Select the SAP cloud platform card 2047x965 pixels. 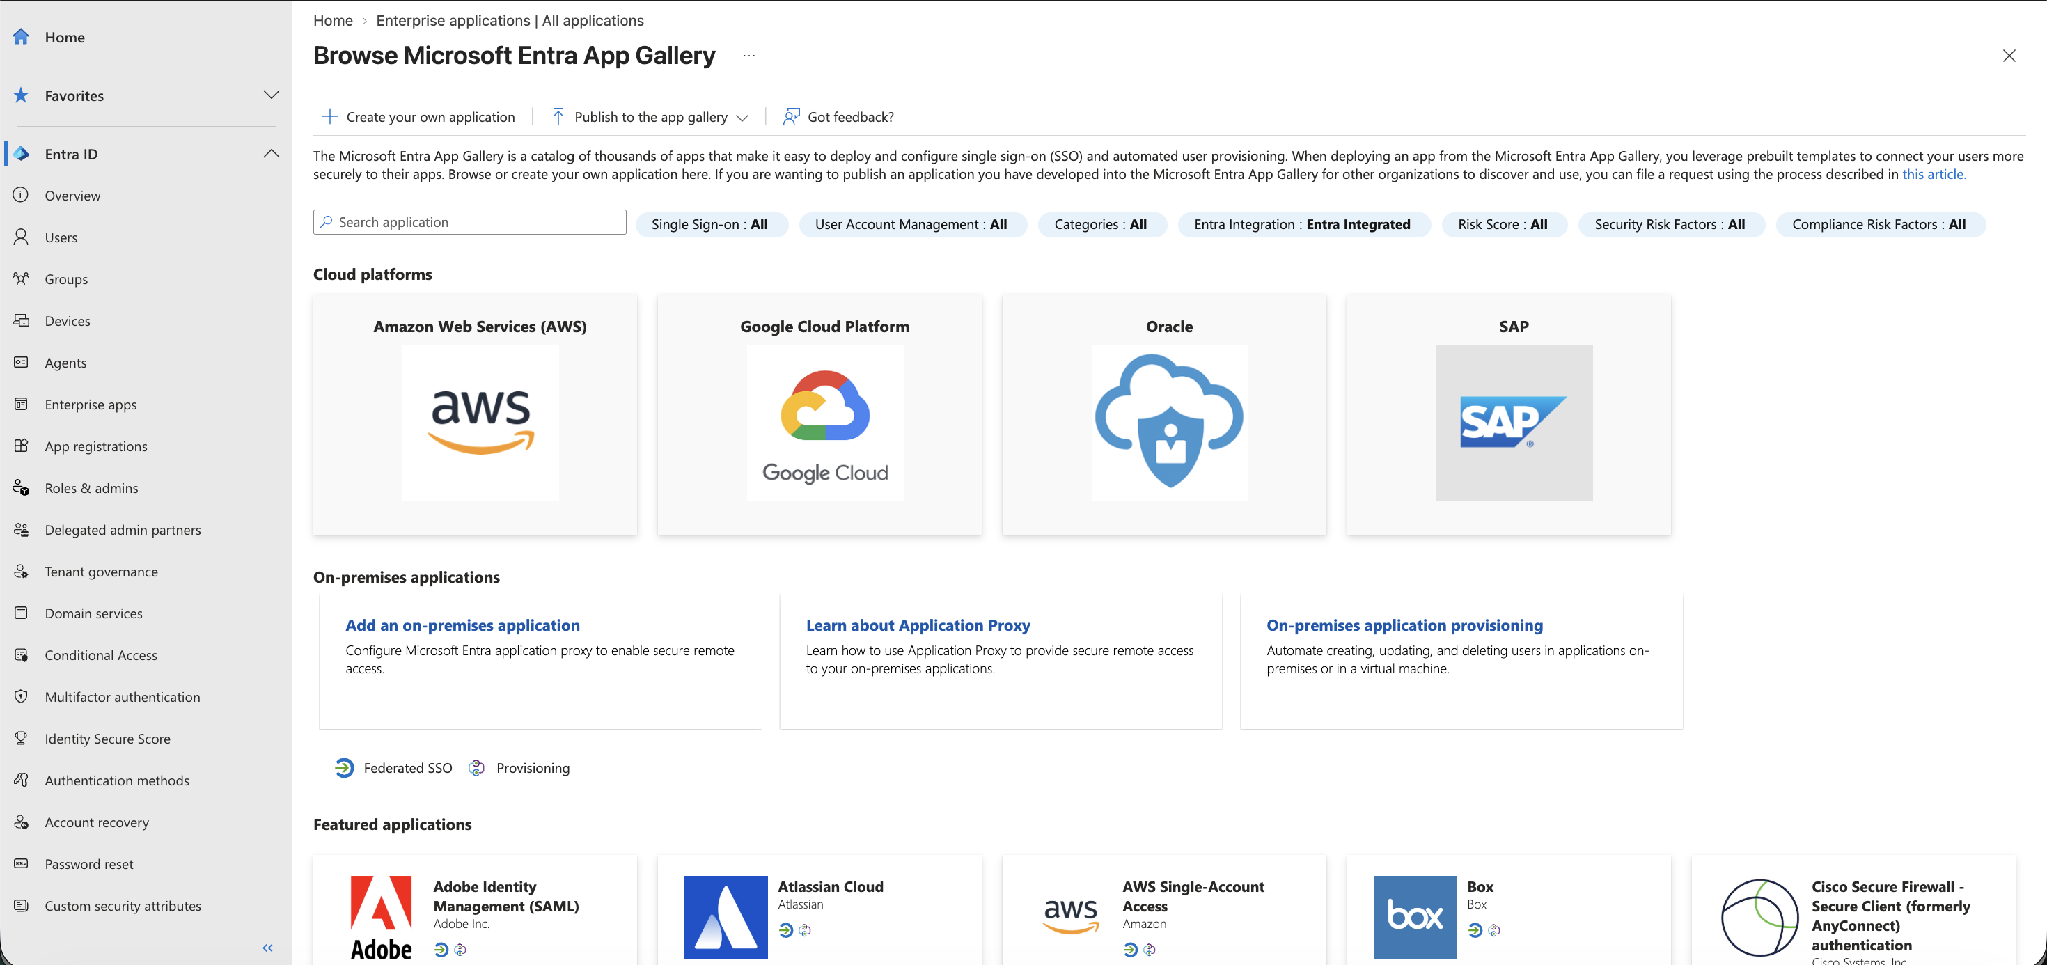(x=1509, y=415)
